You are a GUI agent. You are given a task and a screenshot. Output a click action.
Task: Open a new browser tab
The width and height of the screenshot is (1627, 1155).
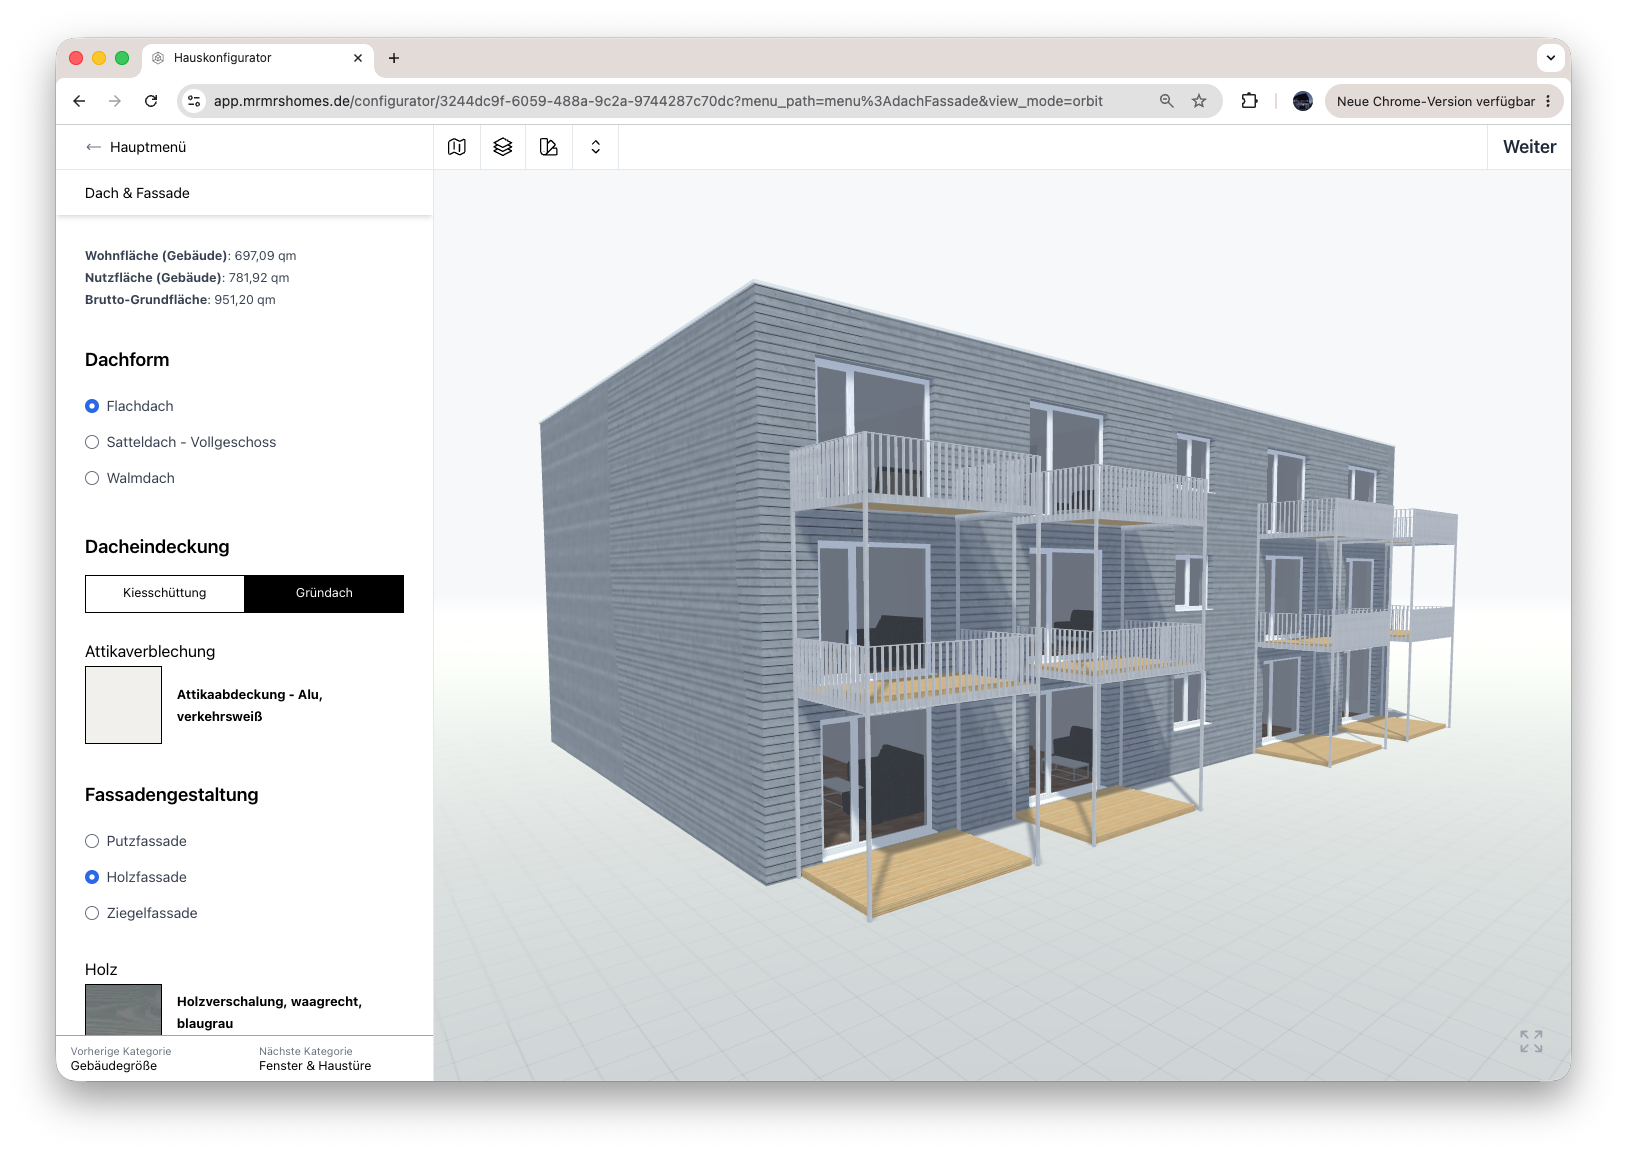pos(394,58)
